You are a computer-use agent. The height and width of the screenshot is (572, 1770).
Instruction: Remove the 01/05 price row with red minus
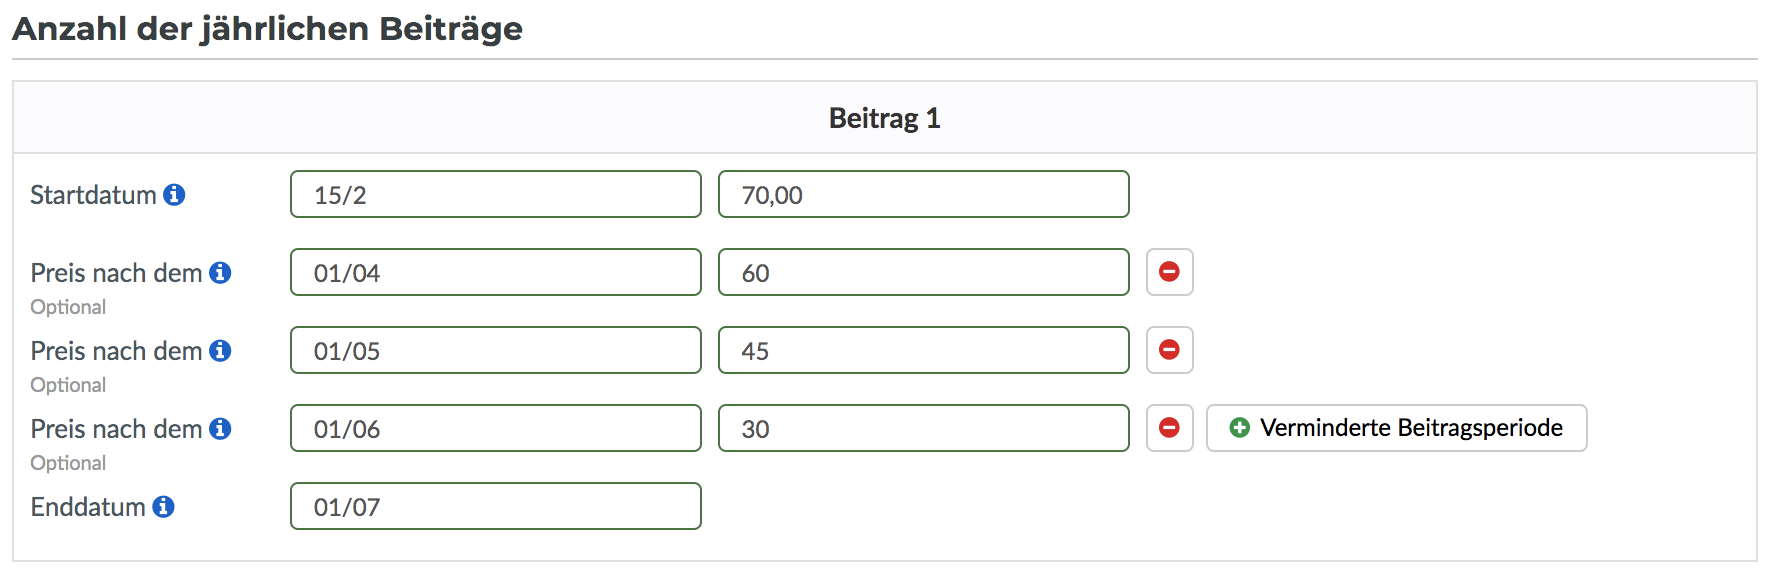1169,350
